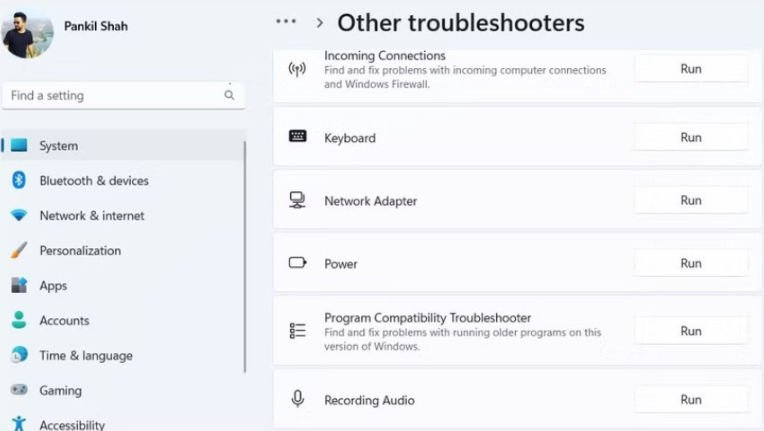Click the breadcrumb chevron arrow

click(x=320, y=23)
